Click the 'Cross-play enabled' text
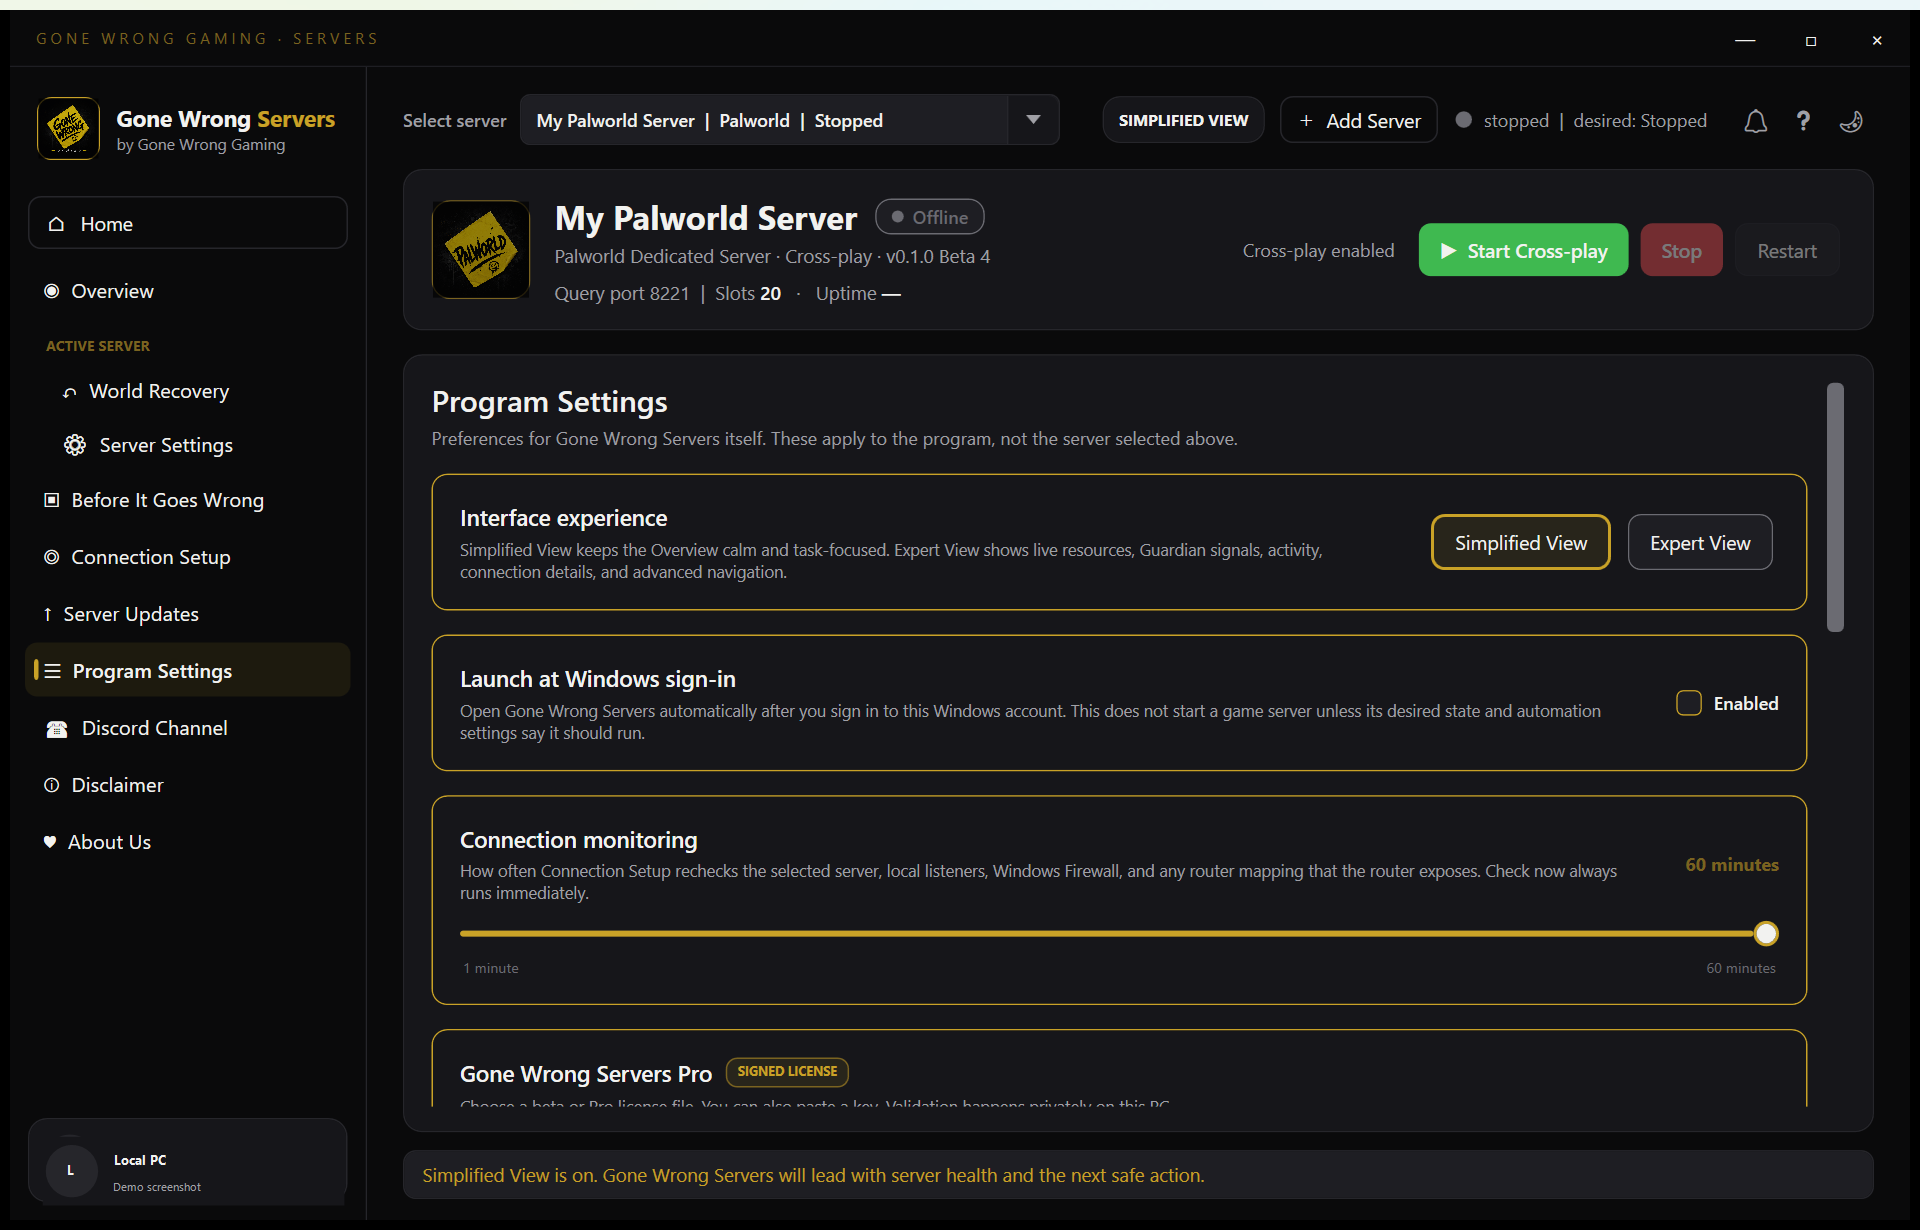1920x1230 pixels. point(1318,250)
